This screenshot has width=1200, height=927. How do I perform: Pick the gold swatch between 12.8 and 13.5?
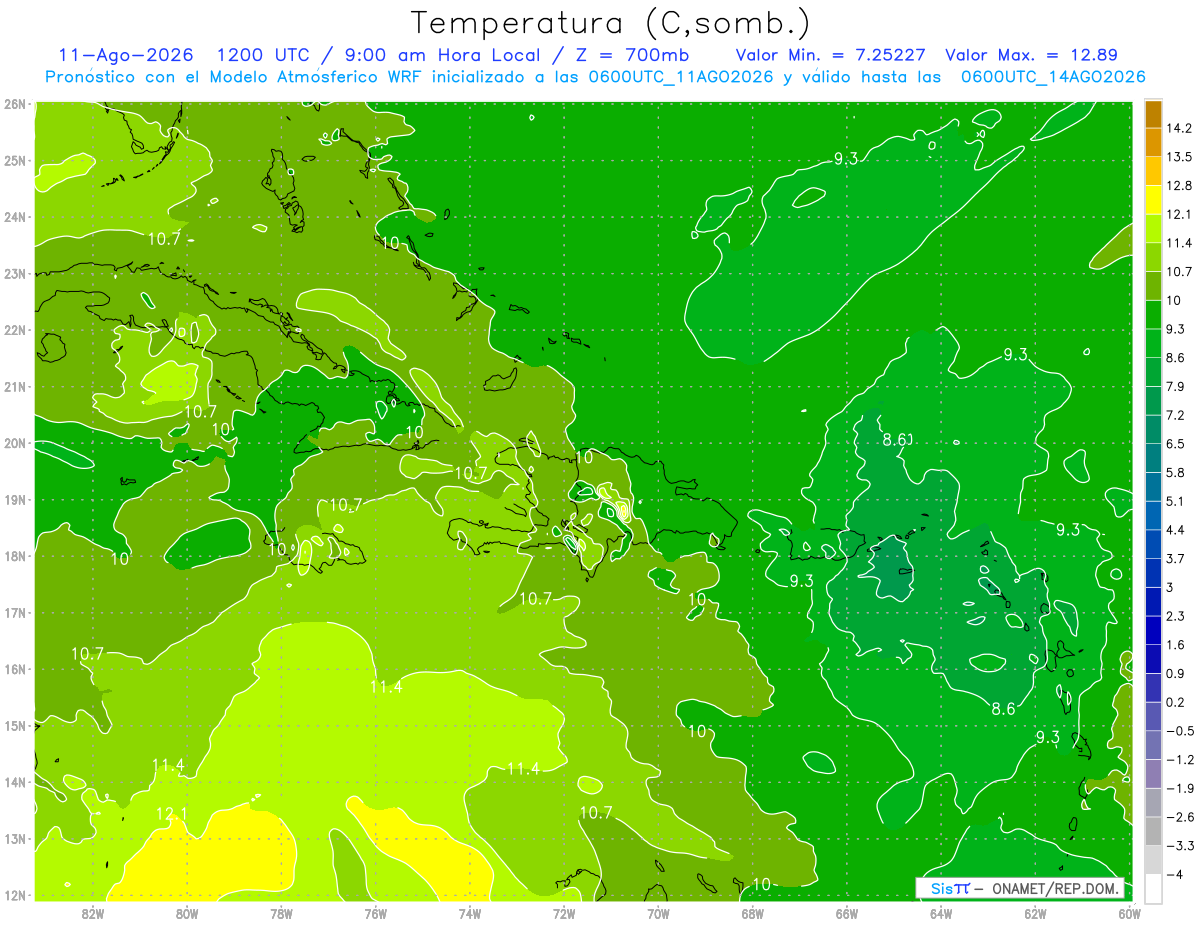pyautogui.click(x=1153, y=171)
